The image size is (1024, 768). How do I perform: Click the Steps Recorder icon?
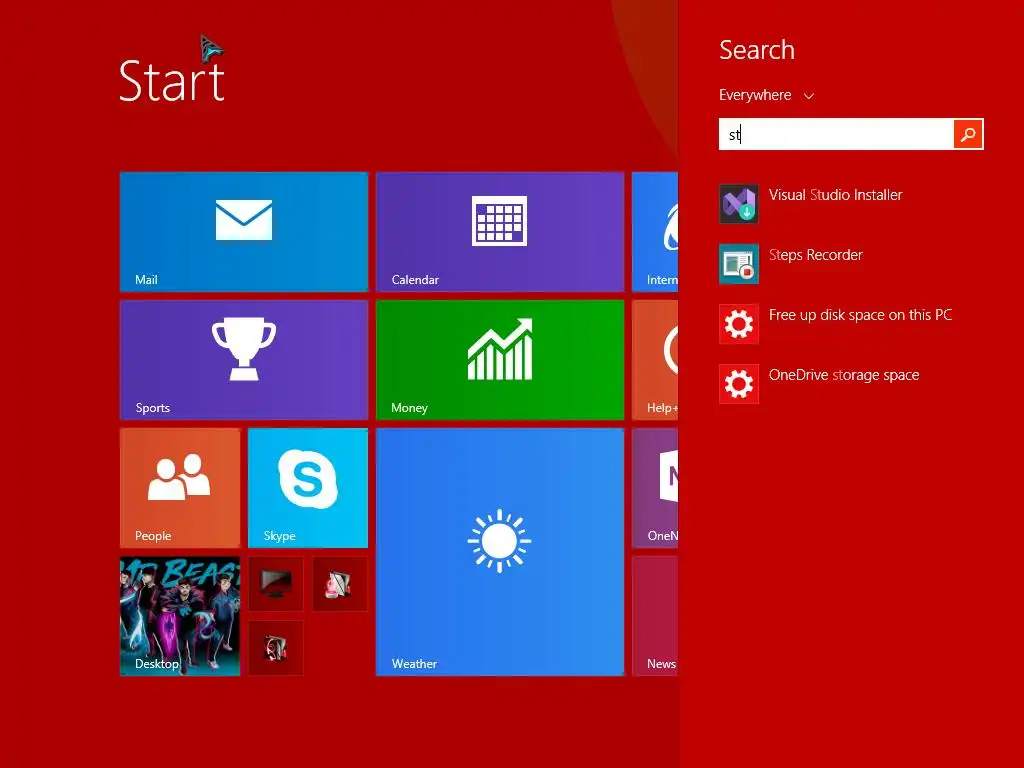(x=739, y=264)
